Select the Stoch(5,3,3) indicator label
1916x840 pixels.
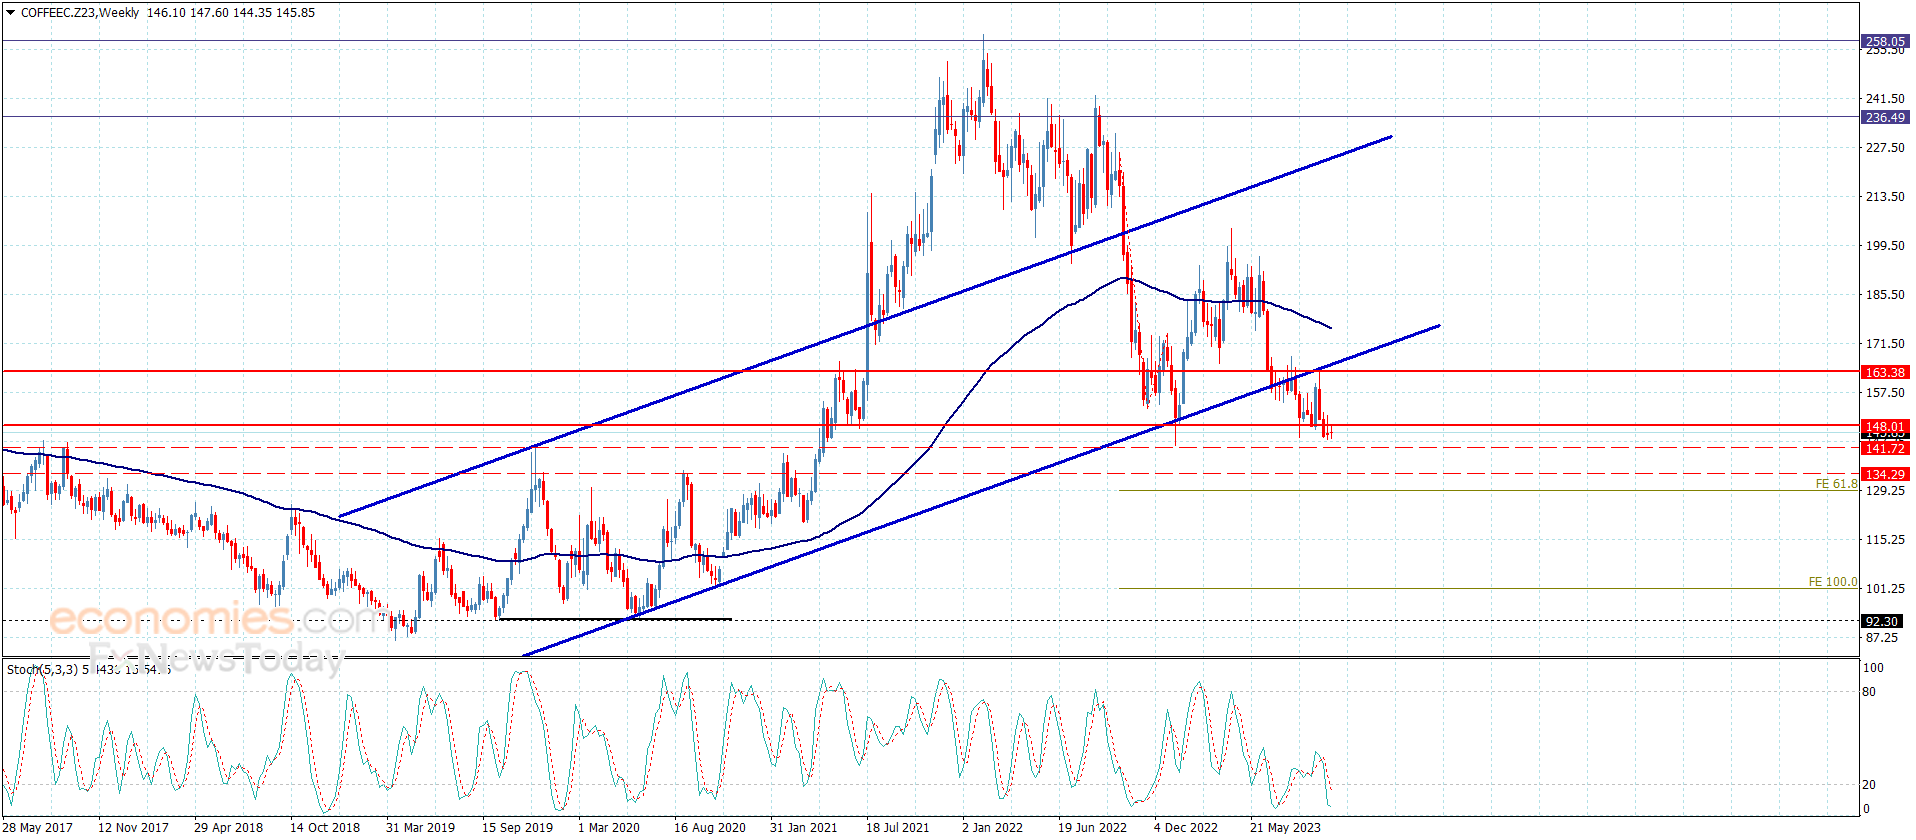click(44, 669)
